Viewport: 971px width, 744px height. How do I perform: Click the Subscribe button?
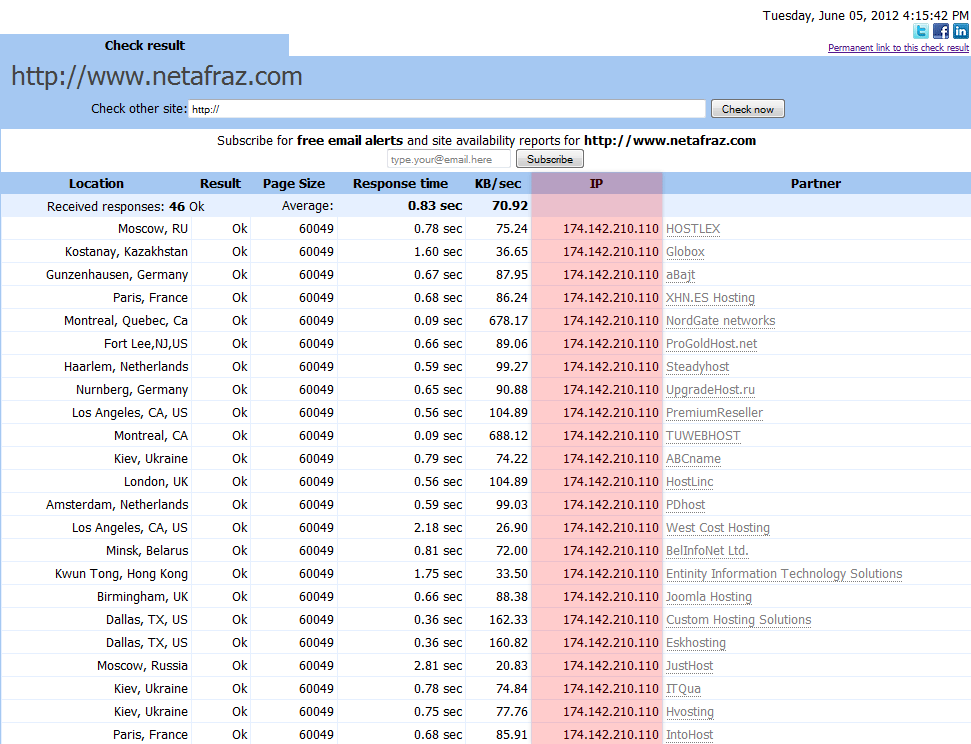click(550, 159)
